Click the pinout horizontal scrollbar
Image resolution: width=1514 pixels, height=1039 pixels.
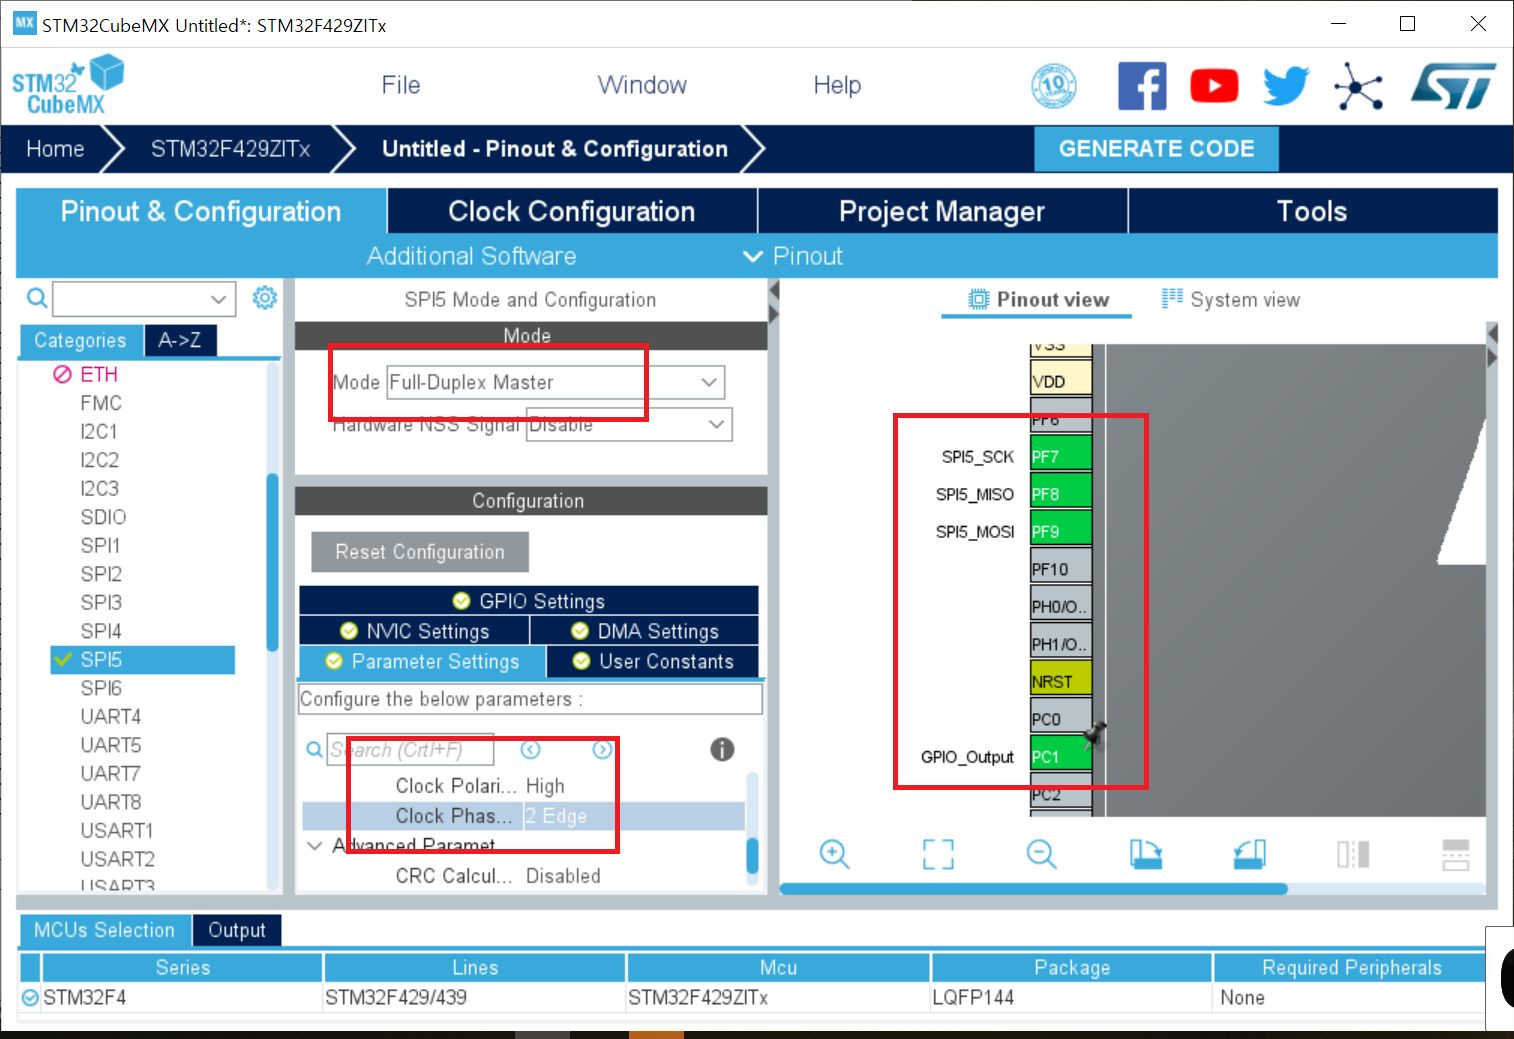coord(1033,889)
